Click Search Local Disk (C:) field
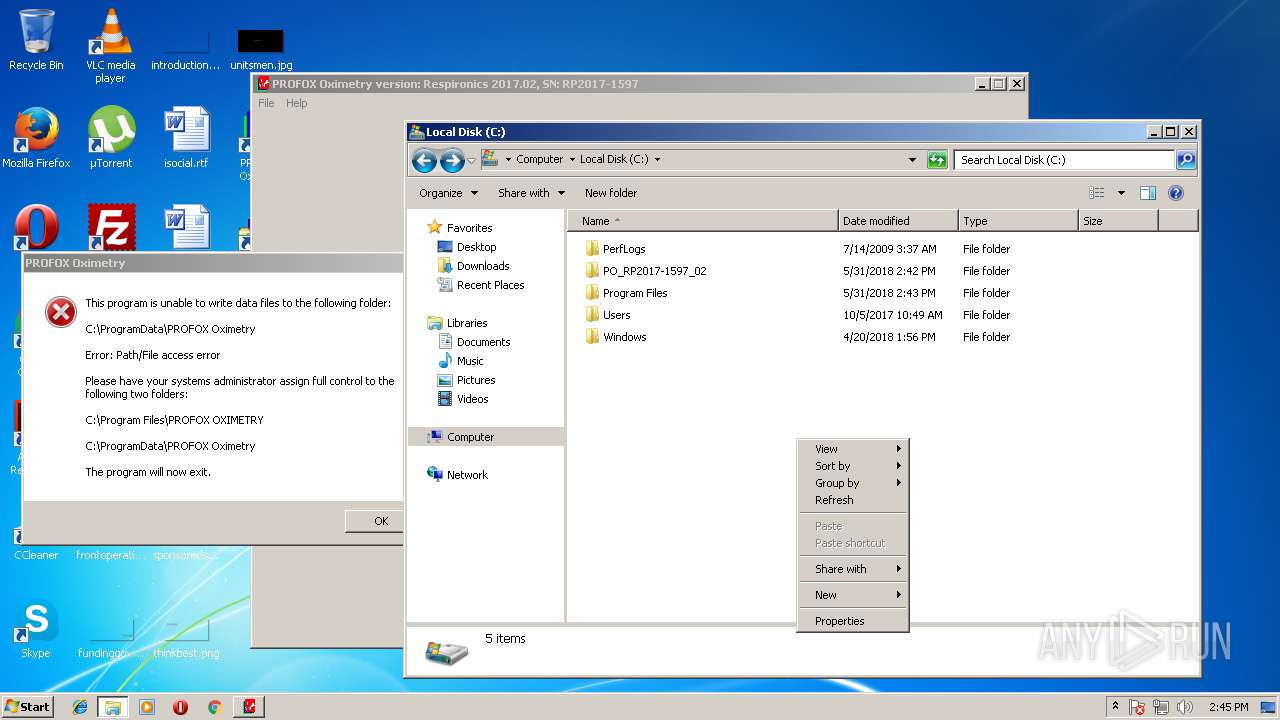The image size is (1280, 720). pos(1064,160)
